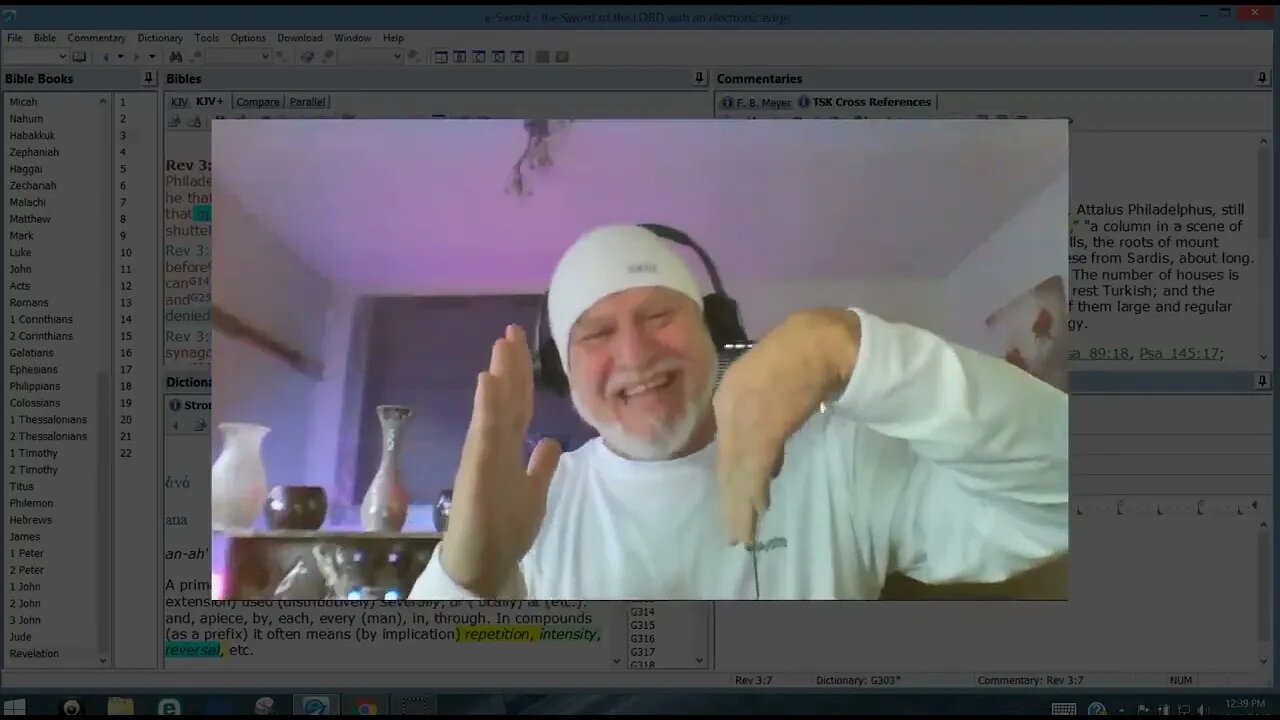The width and height of the screenshot is (1280, 720).
Task: Click the info icon beside Strong dictionary tab
Action: pos(175,405)
